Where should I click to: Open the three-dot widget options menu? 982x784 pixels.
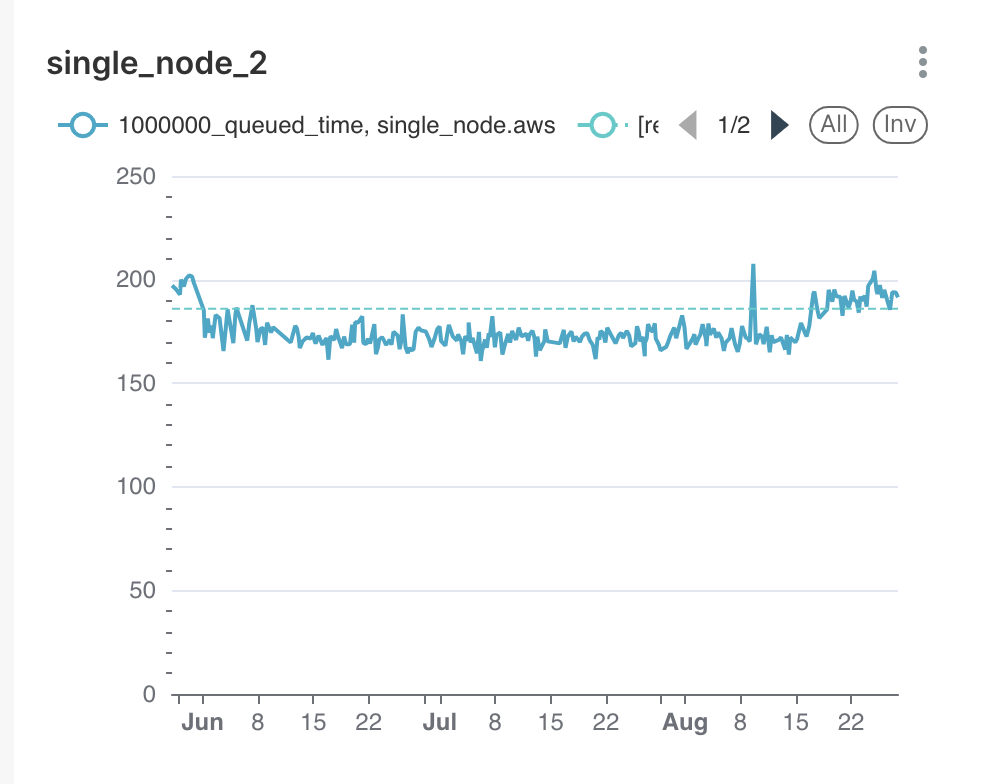(x=923, y=62)
